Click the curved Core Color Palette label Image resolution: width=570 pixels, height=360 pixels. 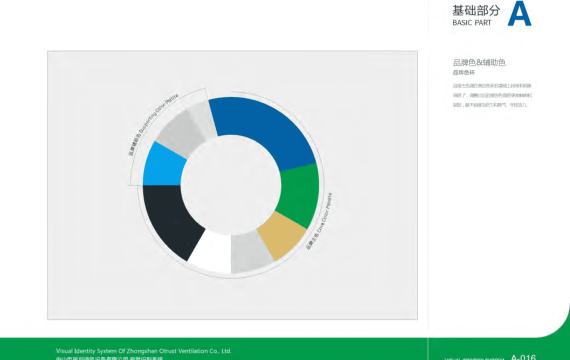tap(319, 221)
